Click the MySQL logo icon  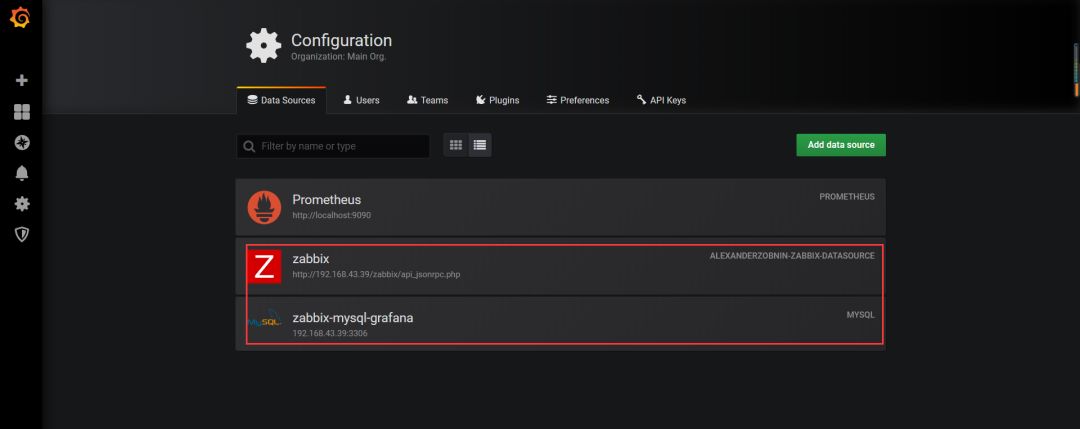pos(264,321)
